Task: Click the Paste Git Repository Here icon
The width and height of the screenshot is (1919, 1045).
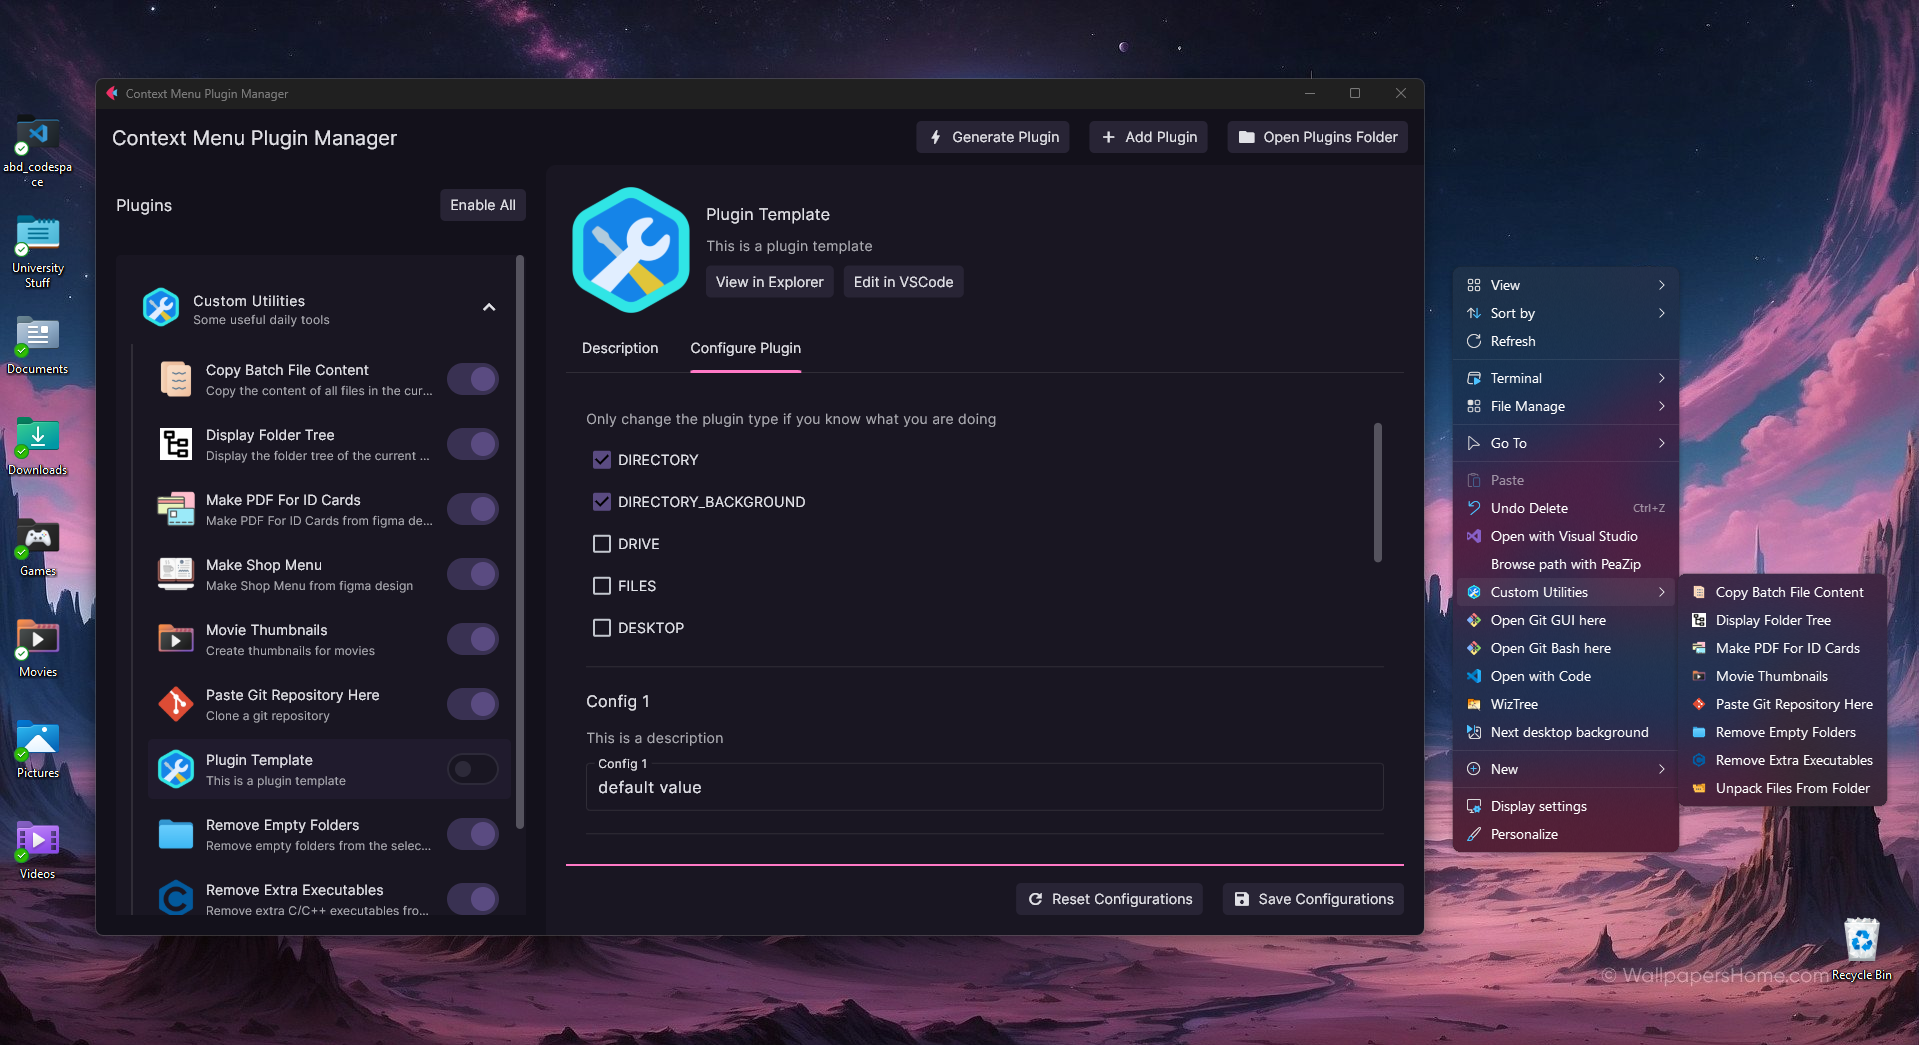Action: point(176,704)
